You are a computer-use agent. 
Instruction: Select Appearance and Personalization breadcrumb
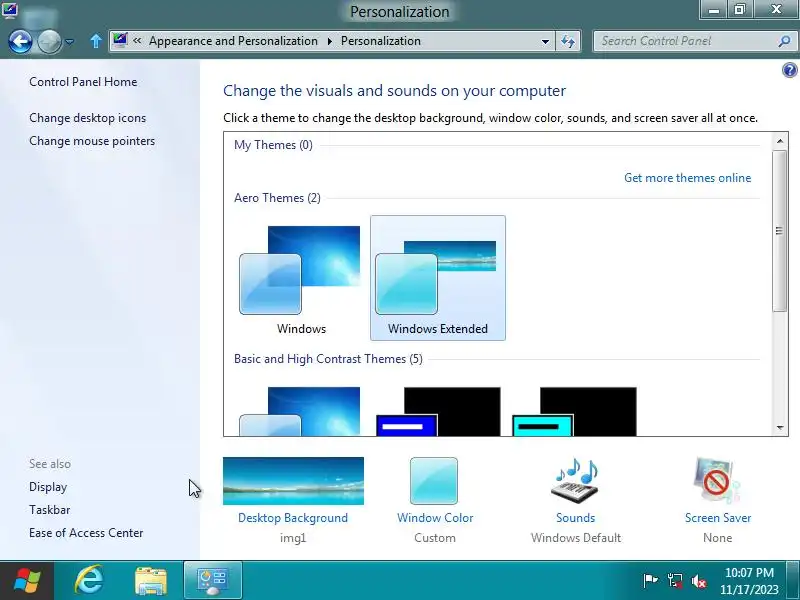click(x=233, y=41)
